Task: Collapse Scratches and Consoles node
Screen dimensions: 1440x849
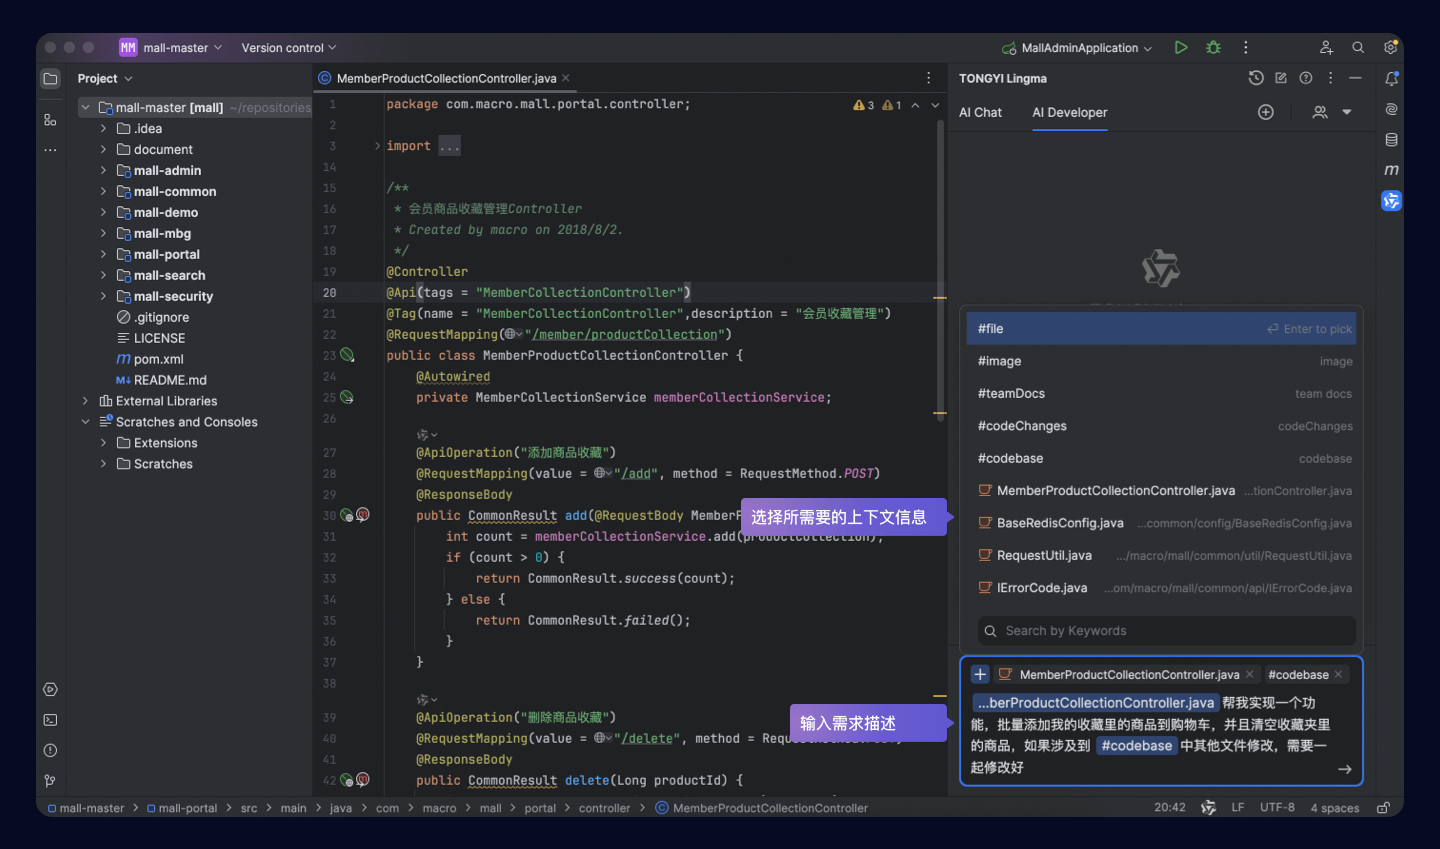Action: 85,422
